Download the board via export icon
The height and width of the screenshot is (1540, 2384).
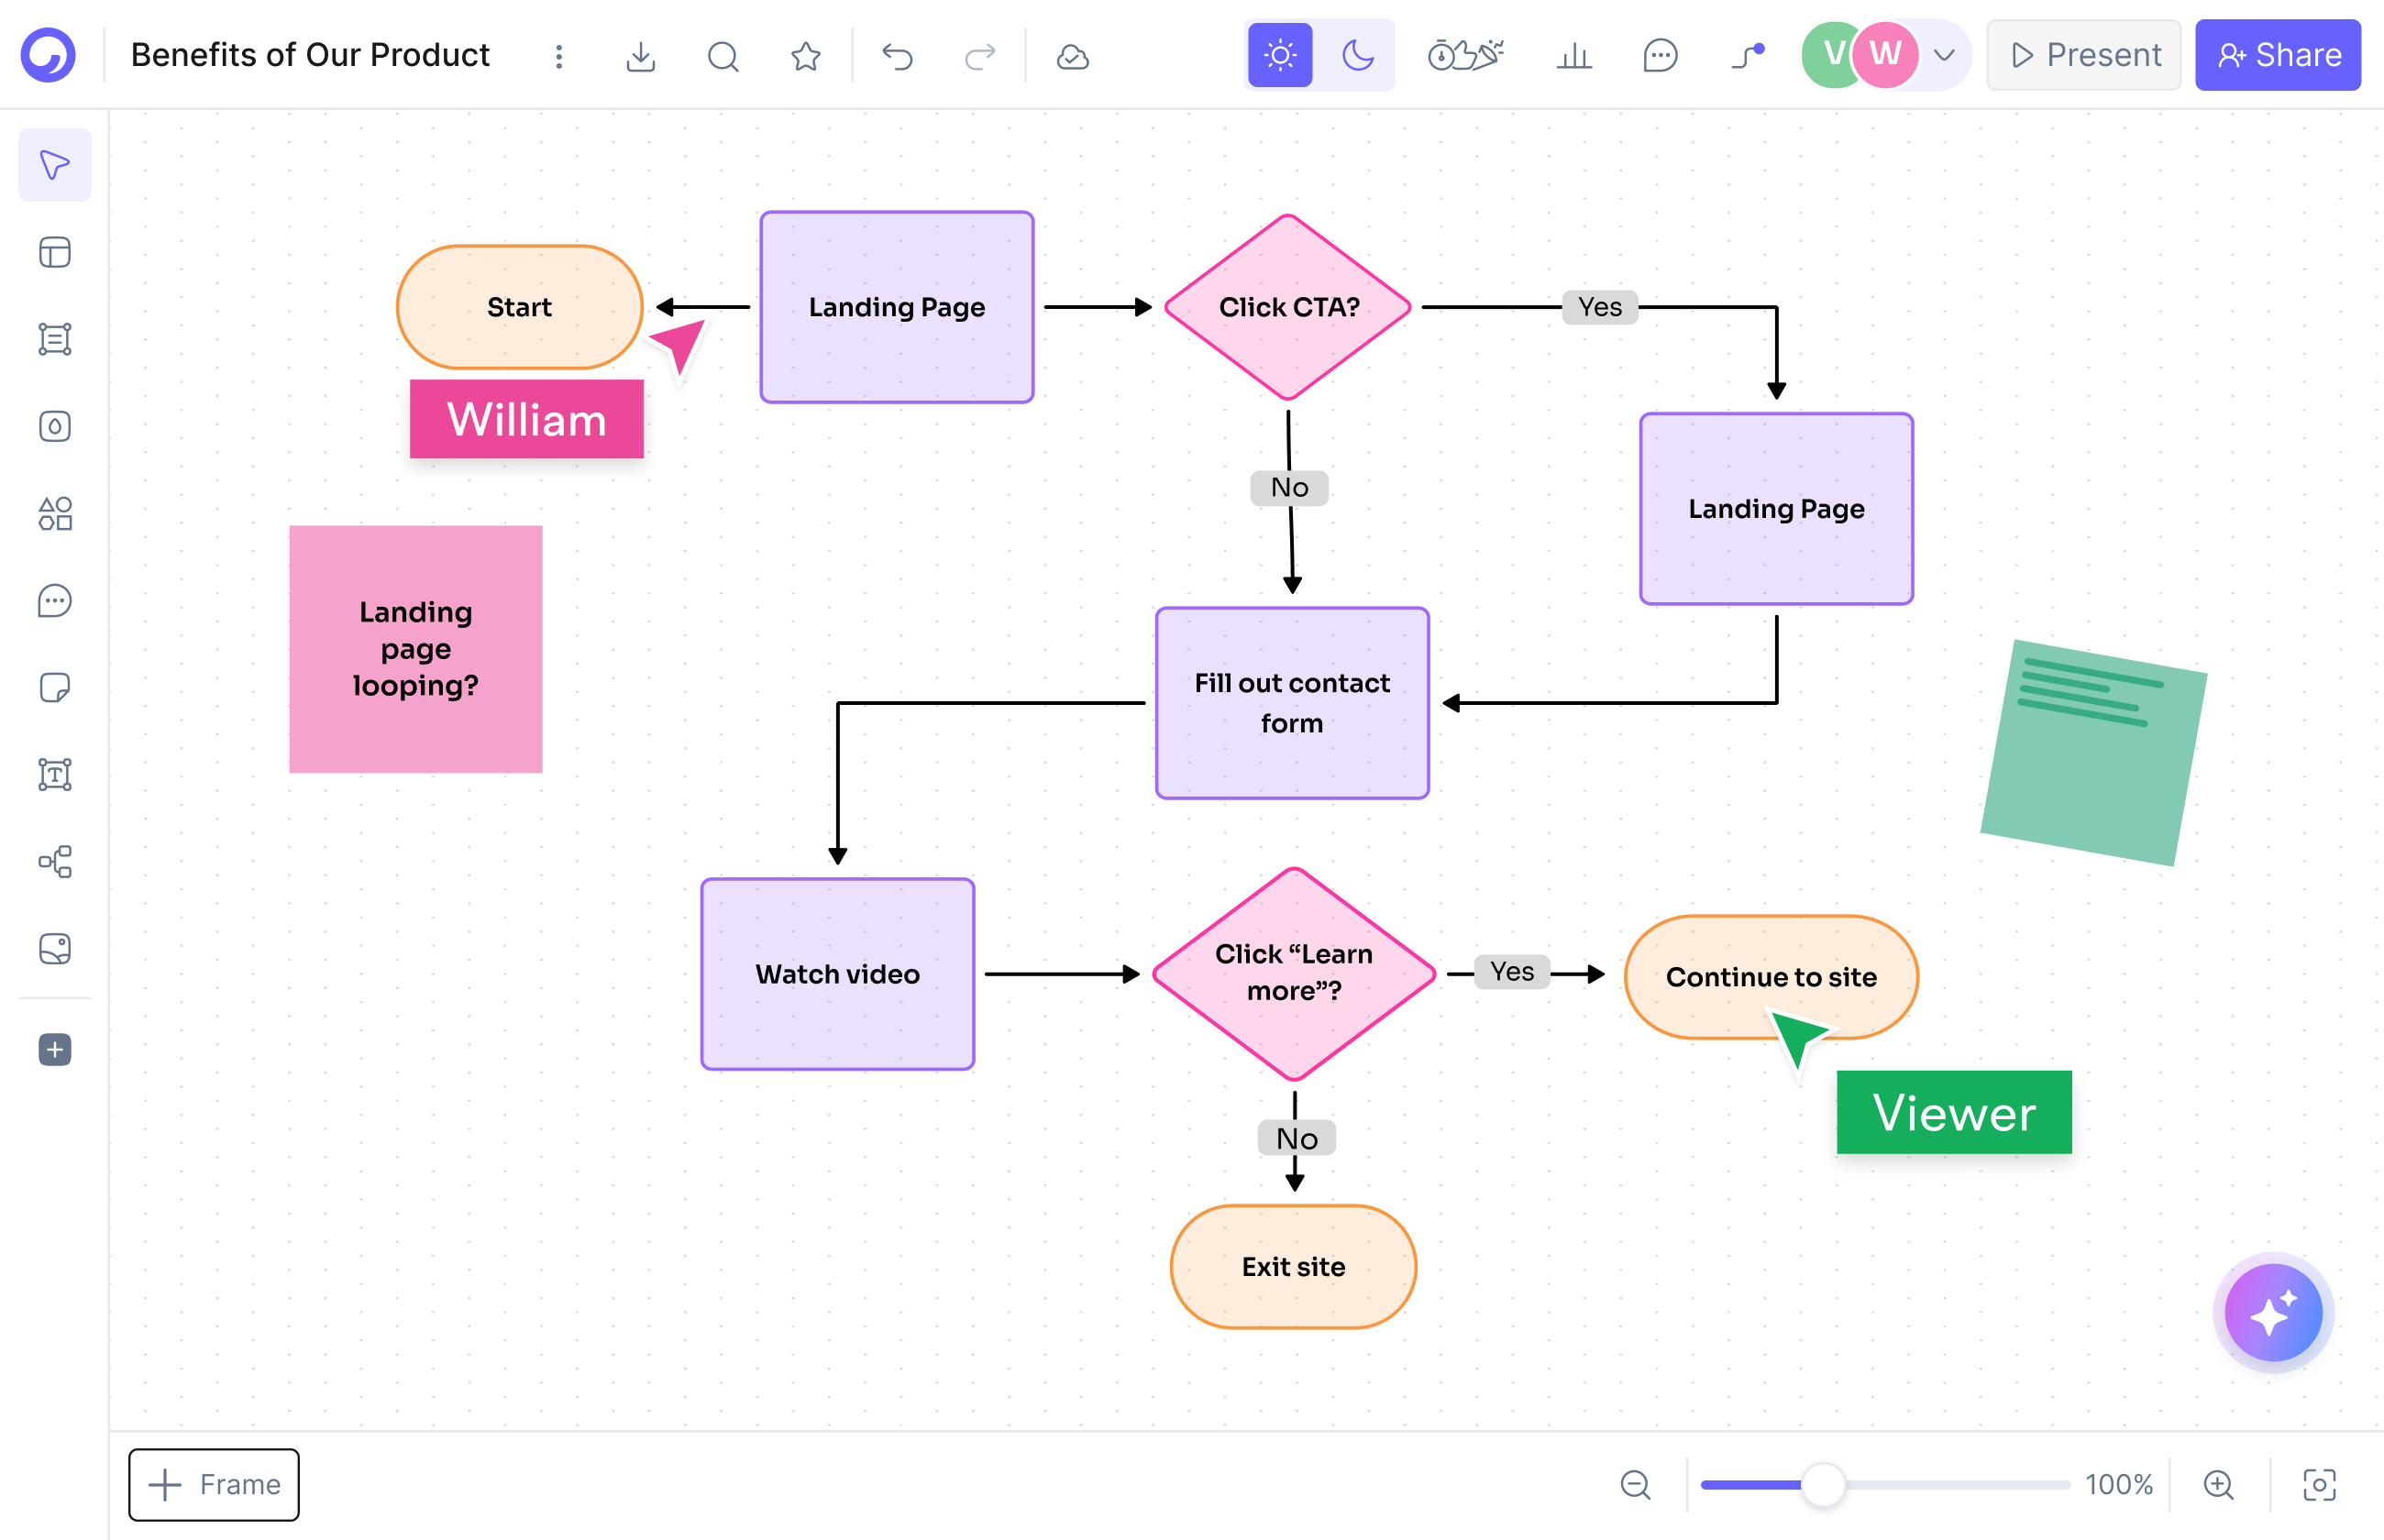(x=641, y=56)
